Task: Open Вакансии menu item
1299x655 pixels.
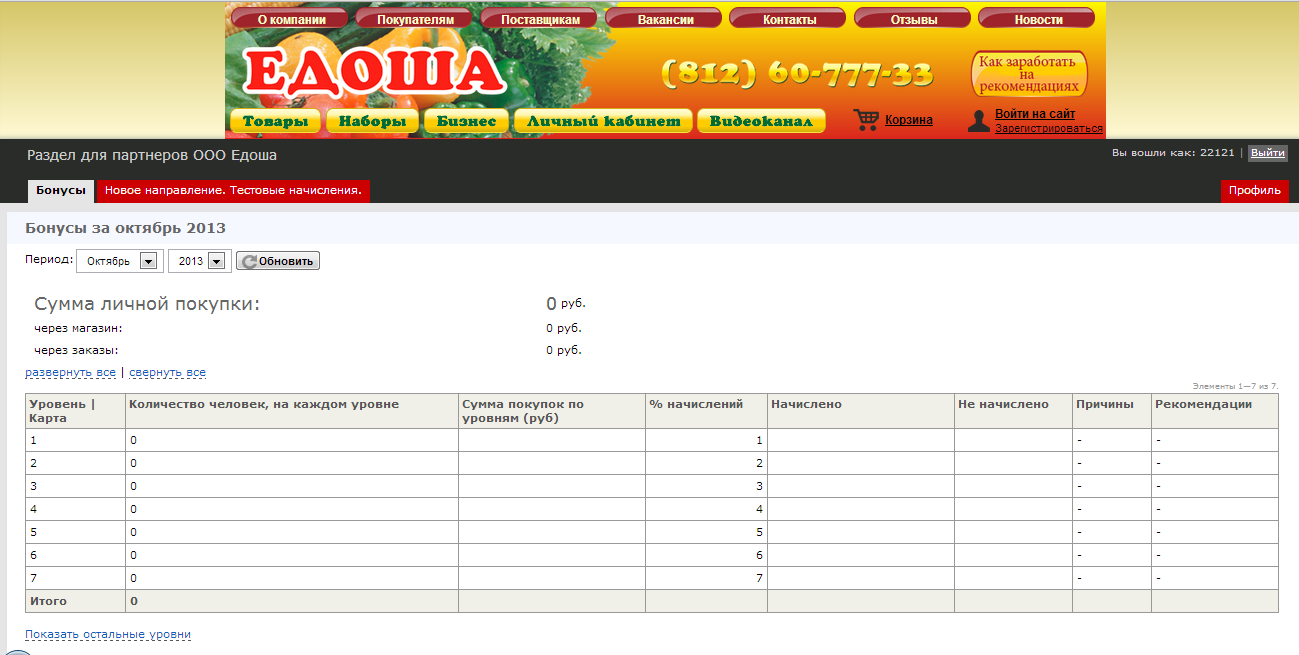Action: 665,19
